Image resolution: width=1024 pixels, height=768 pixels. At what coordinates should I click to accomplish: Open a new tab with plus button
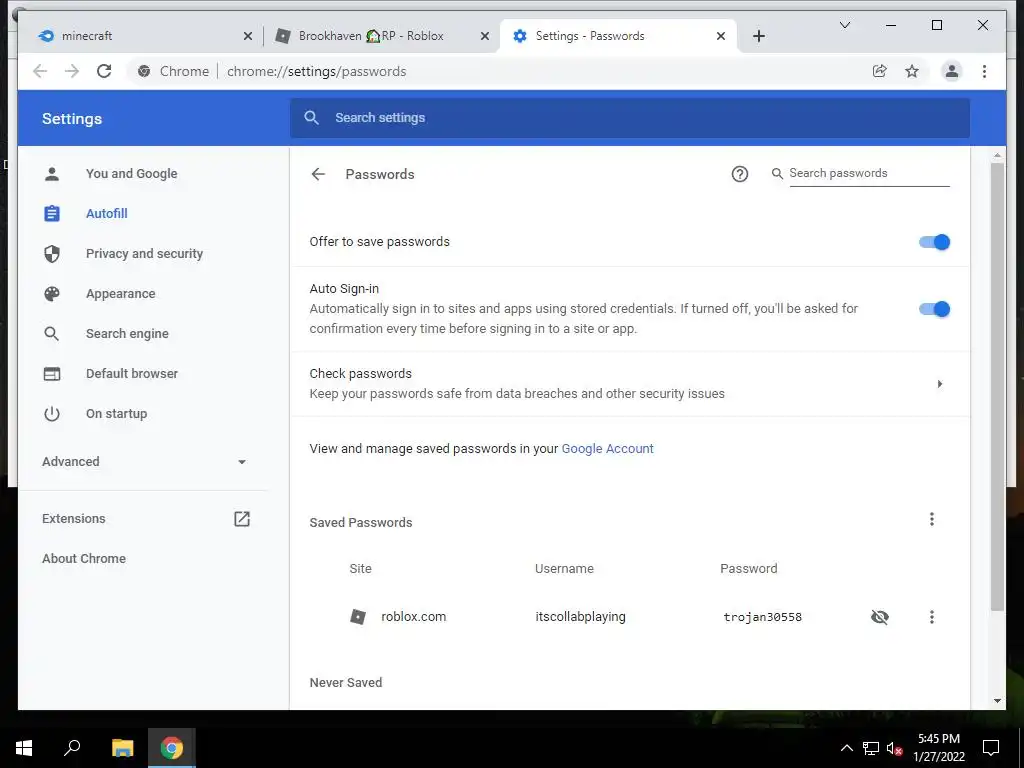click(x=758, y=36)
